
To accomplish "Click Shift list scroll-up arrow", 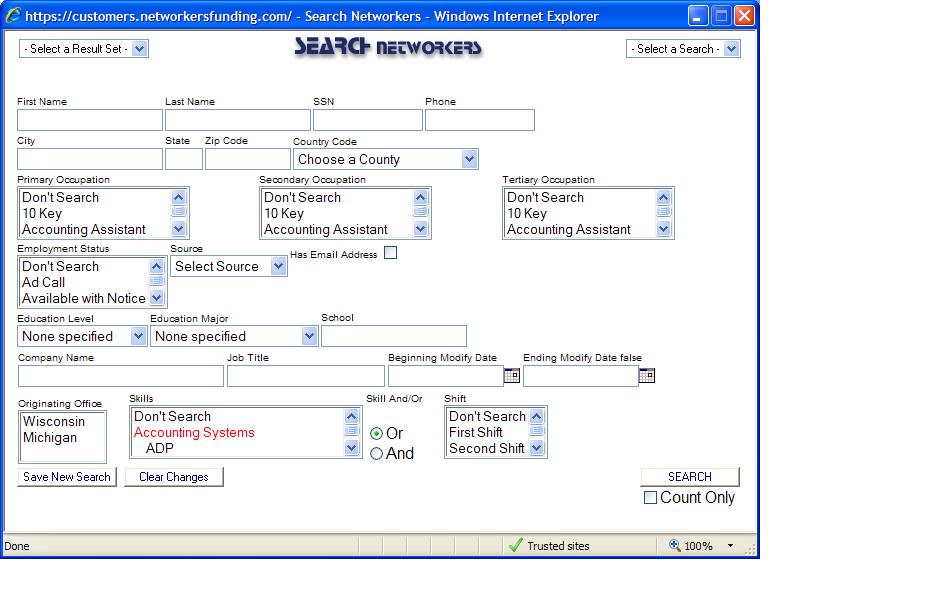I will tap(537, 417).
